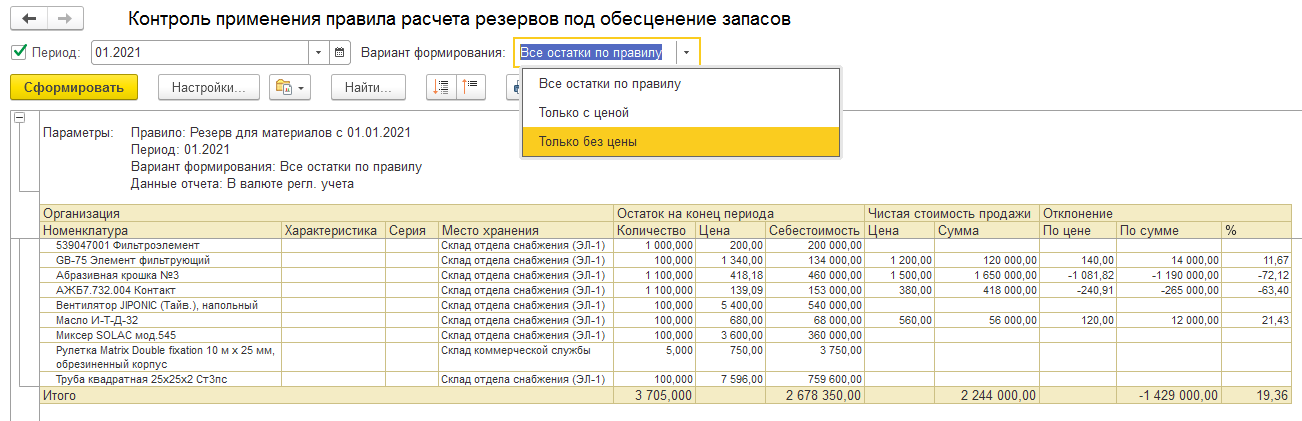This screenshot has width=1302, height=421.
Task: Click the Вариант формирования text field
Action: (595, 52)
